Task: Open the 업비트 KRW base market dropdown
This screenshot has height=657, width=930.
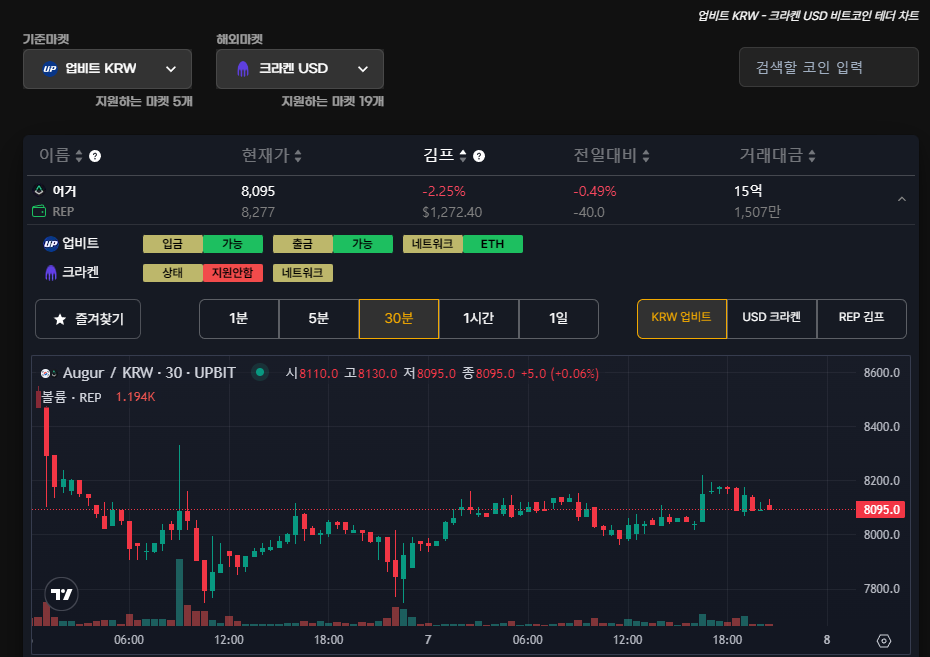Action: tap(107, 69)
